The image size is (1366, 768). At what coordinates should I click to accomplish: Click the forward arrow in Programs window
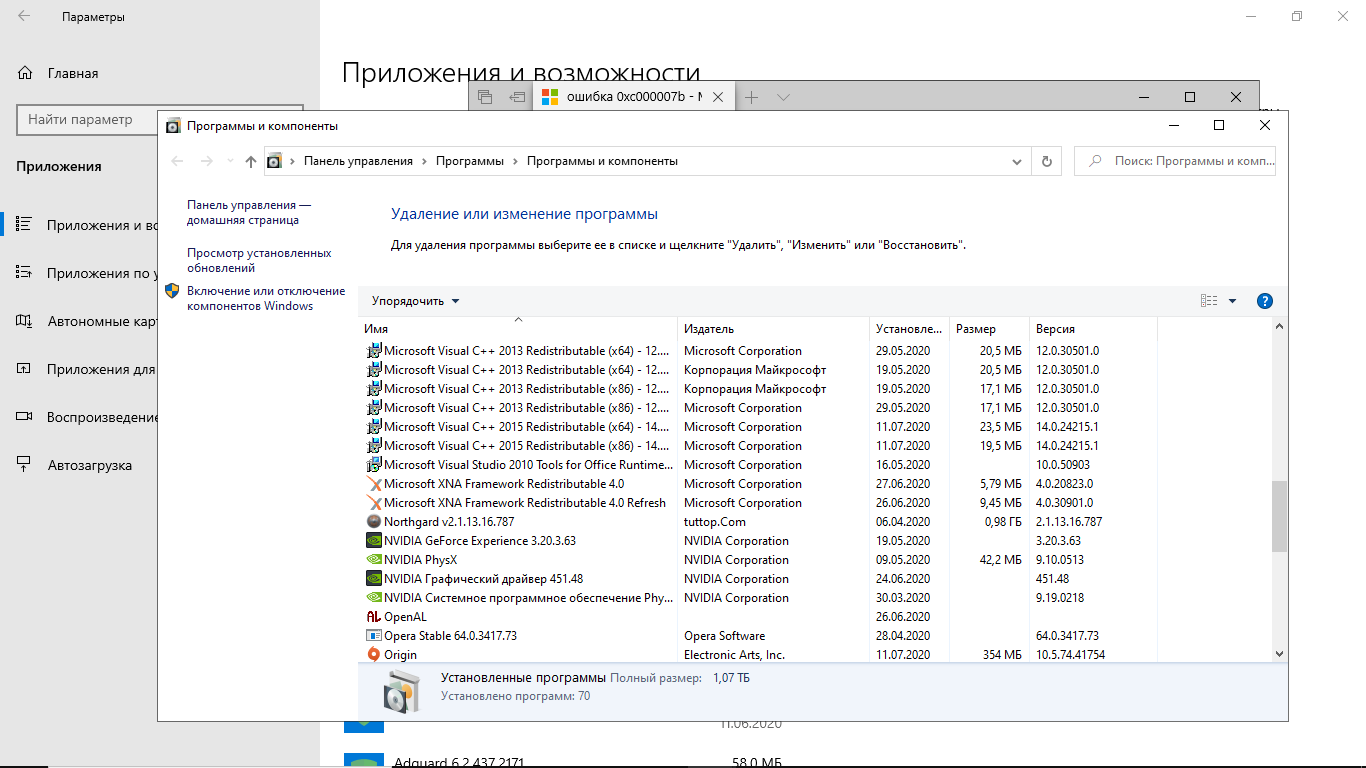point(206,161)
